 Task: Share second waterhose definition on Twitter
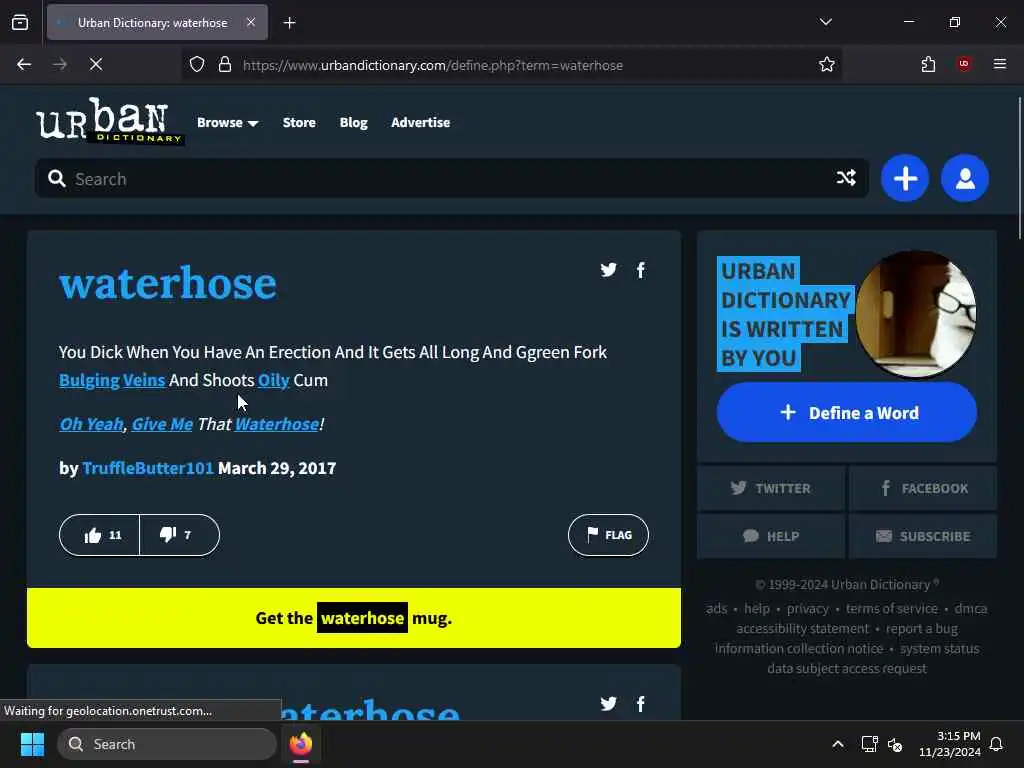point(608,703)
